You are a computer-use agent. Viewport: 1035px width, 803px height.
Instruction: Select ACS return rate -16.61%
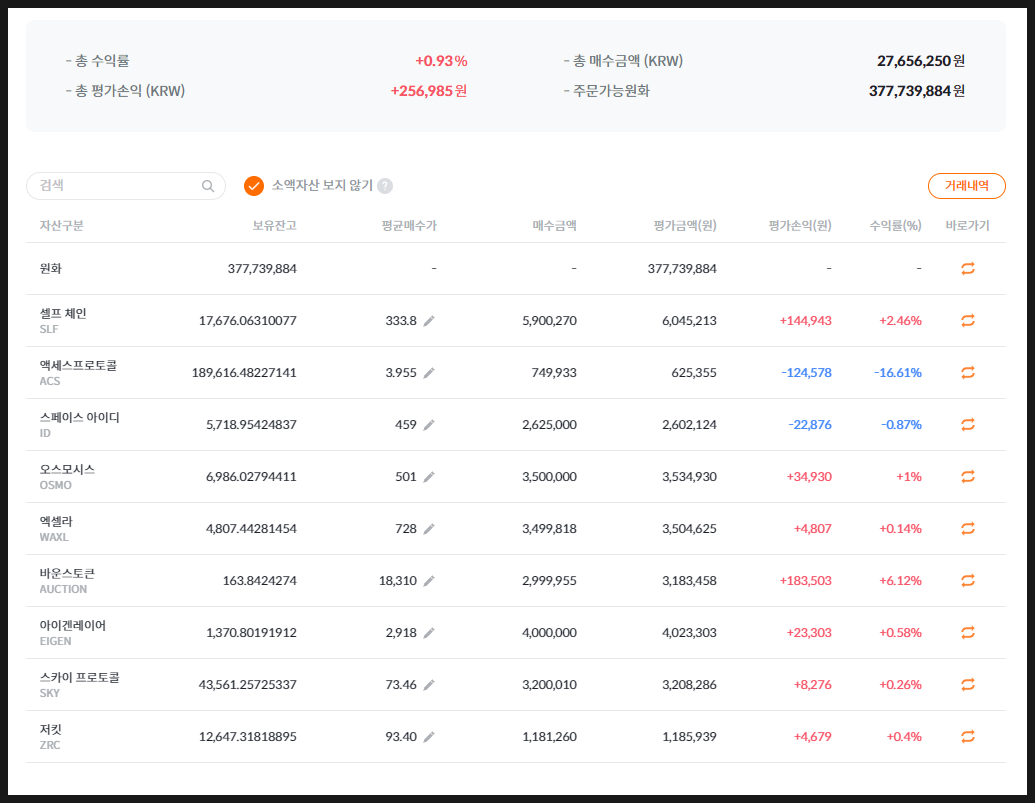click(898, 373)
